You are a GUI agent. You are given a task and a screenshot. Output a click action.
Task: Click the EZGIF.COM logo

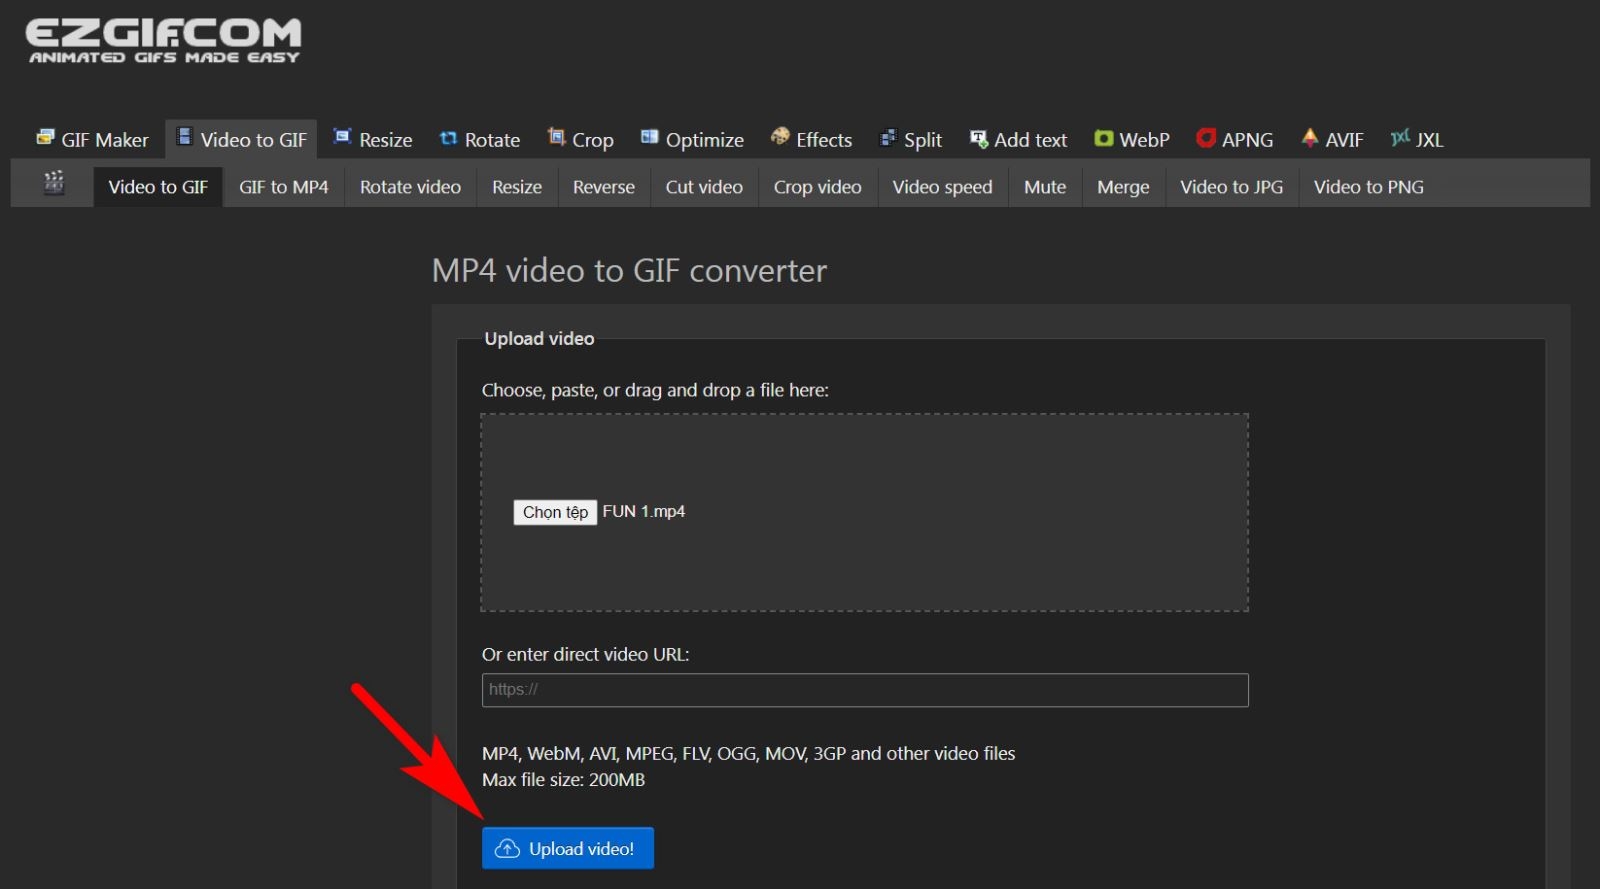pos(163,41)
